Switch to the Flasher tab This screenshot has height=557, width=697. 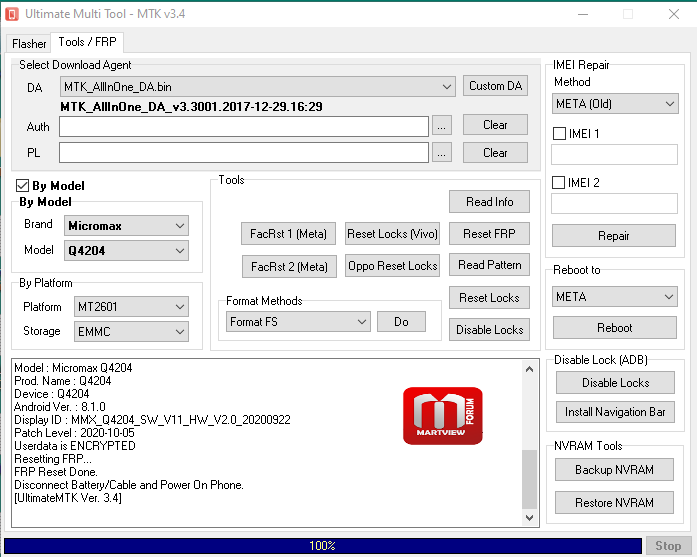(29, 44)
